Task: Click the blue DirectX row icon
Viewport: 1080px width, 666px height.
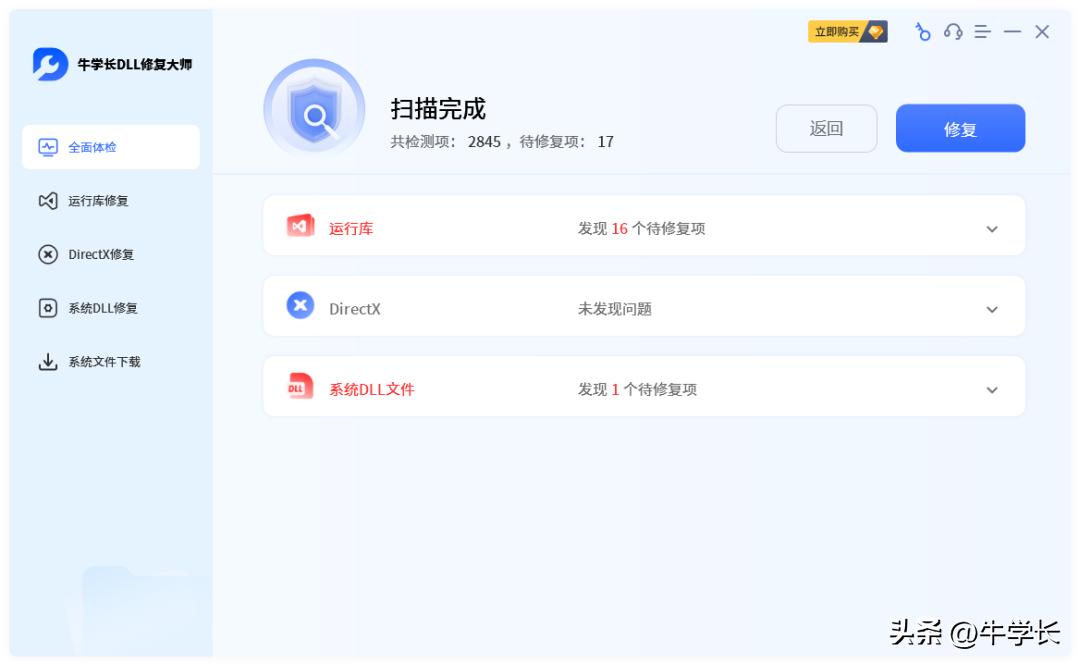Action: point(300,306)
